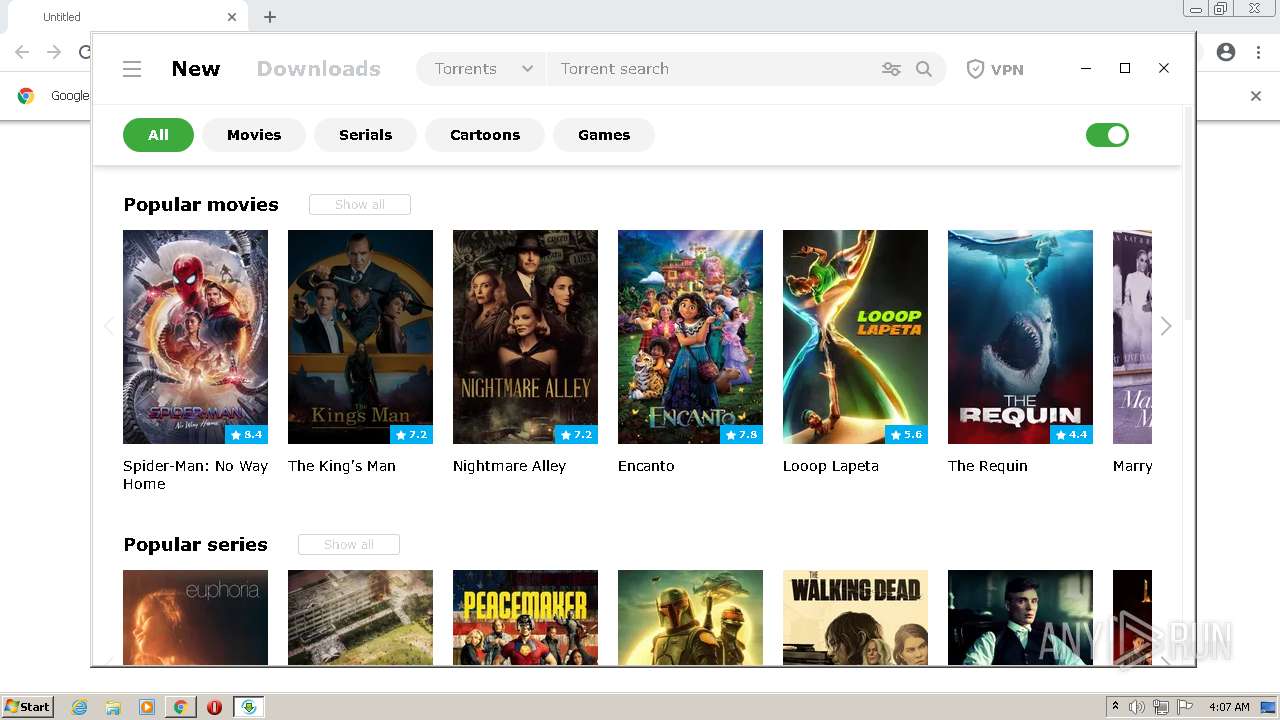
Task: Open a new Chrome tab
Action: tap(270, 17)
